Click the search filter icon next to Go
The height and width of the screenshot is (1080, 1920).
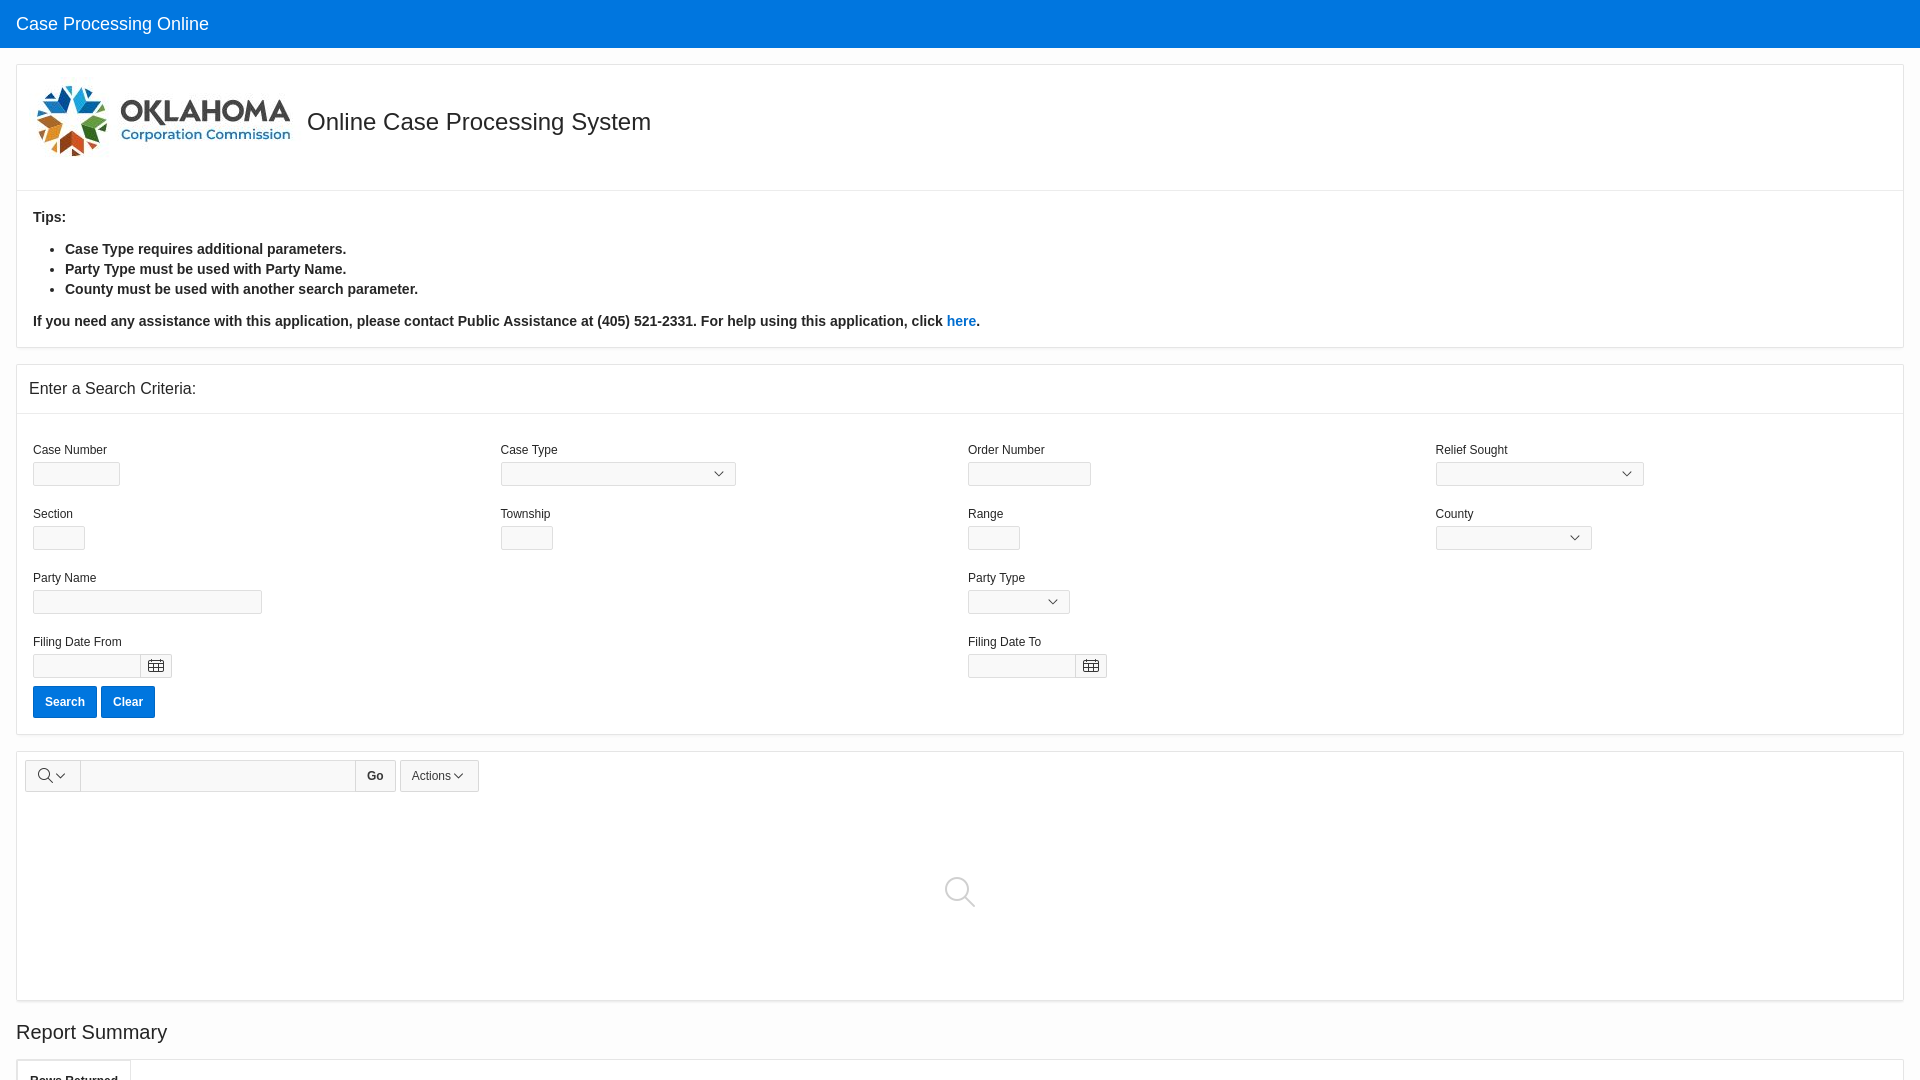coord(51,774)
